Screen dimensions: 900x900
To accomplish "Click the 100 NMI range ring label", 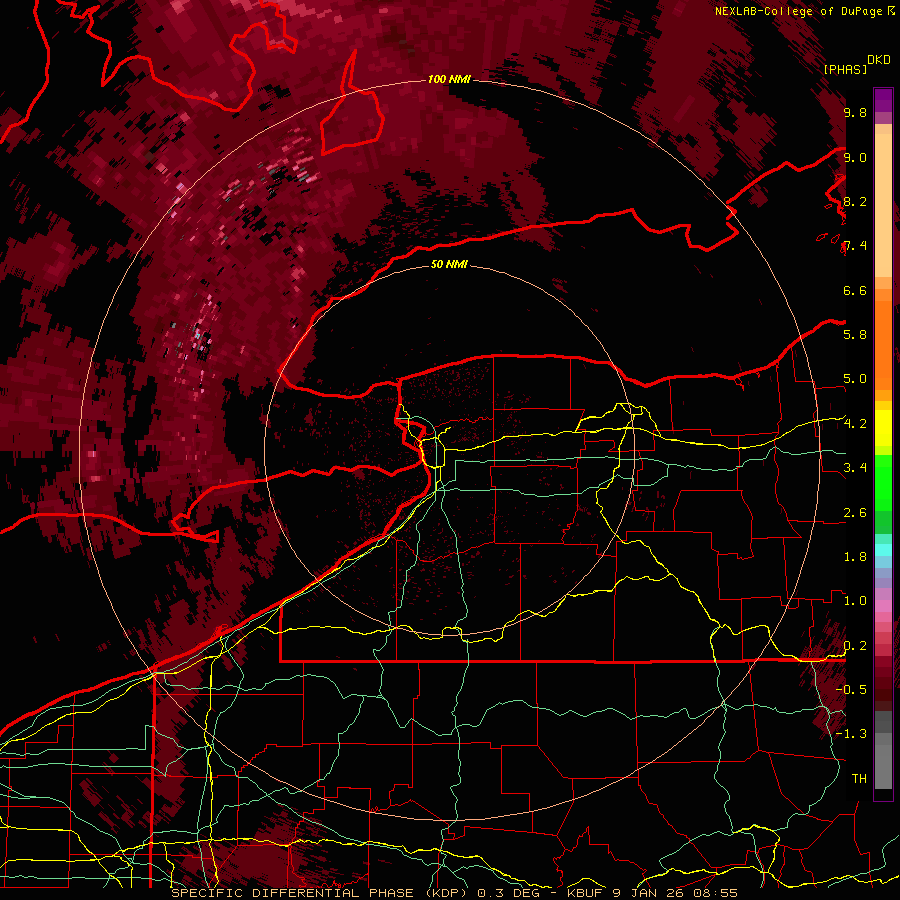I will point(449,79).
